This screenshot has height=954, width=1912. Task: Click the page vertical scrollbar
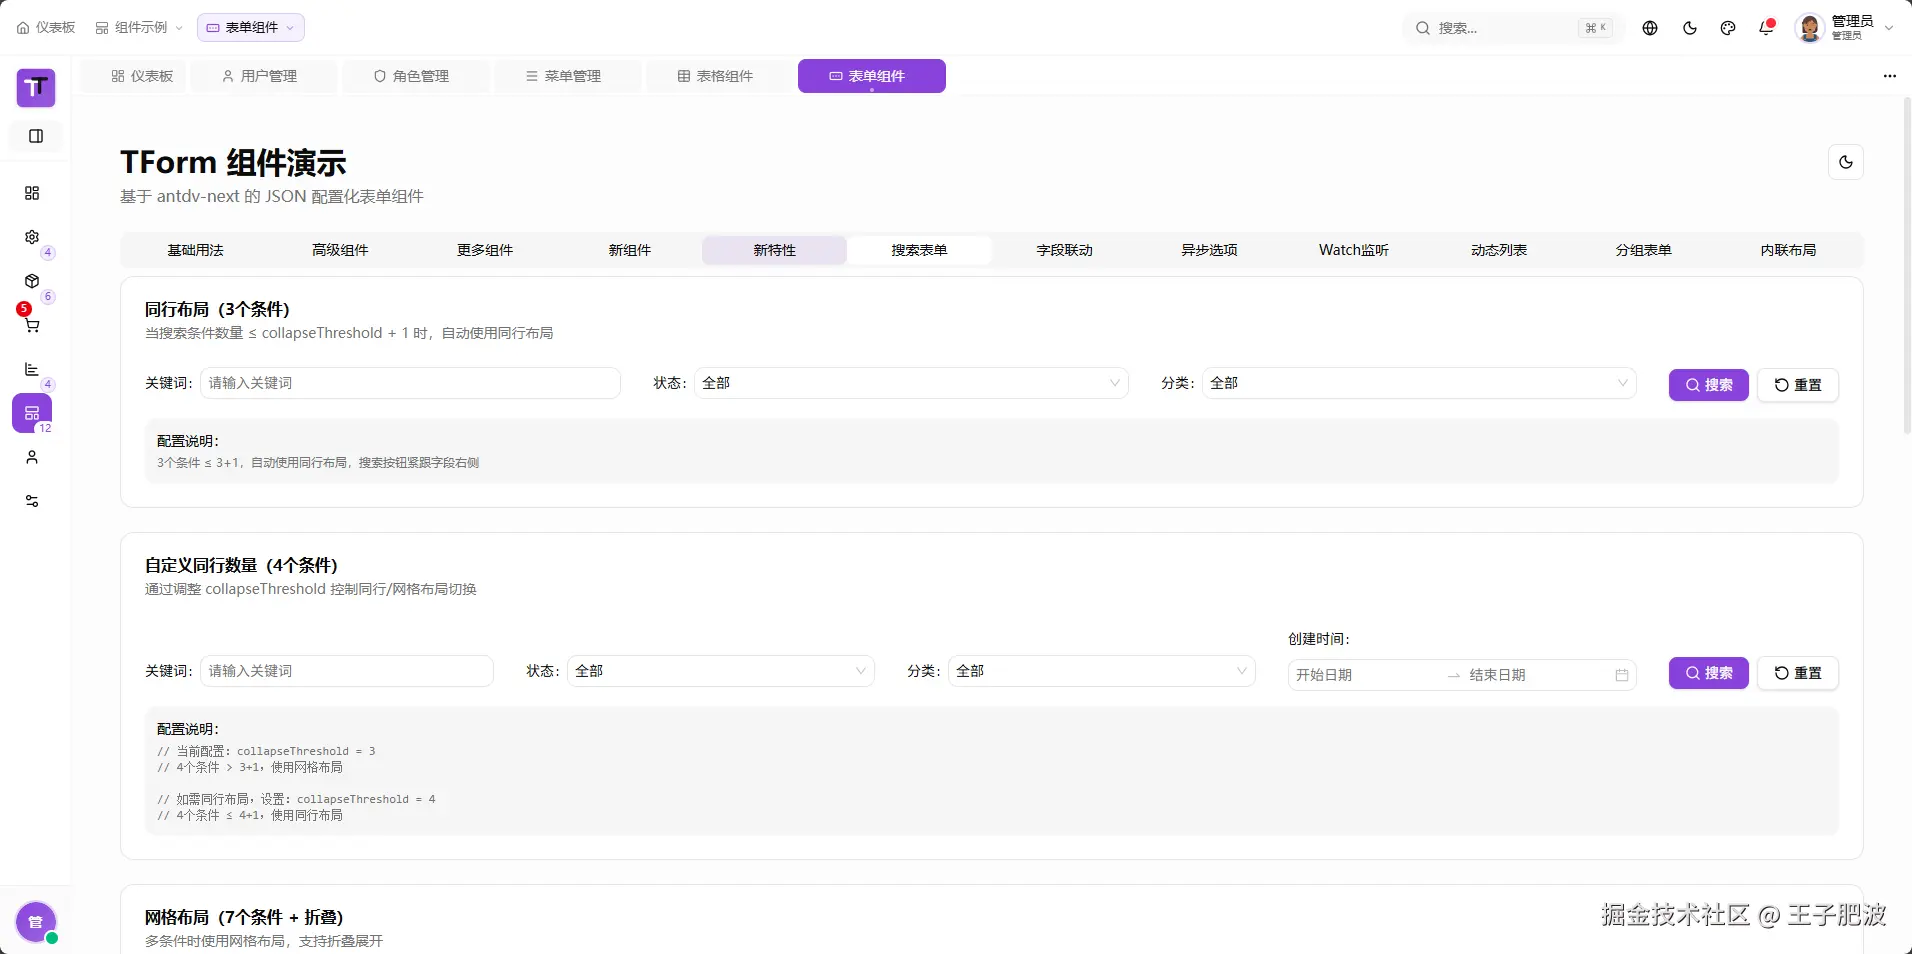(1907, 266)
